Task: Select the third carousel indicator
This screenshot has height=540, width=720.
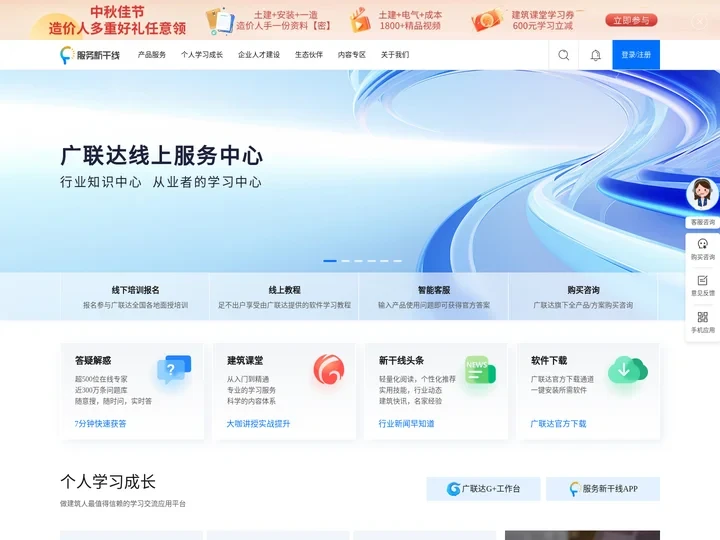Action: pos(359,261)
